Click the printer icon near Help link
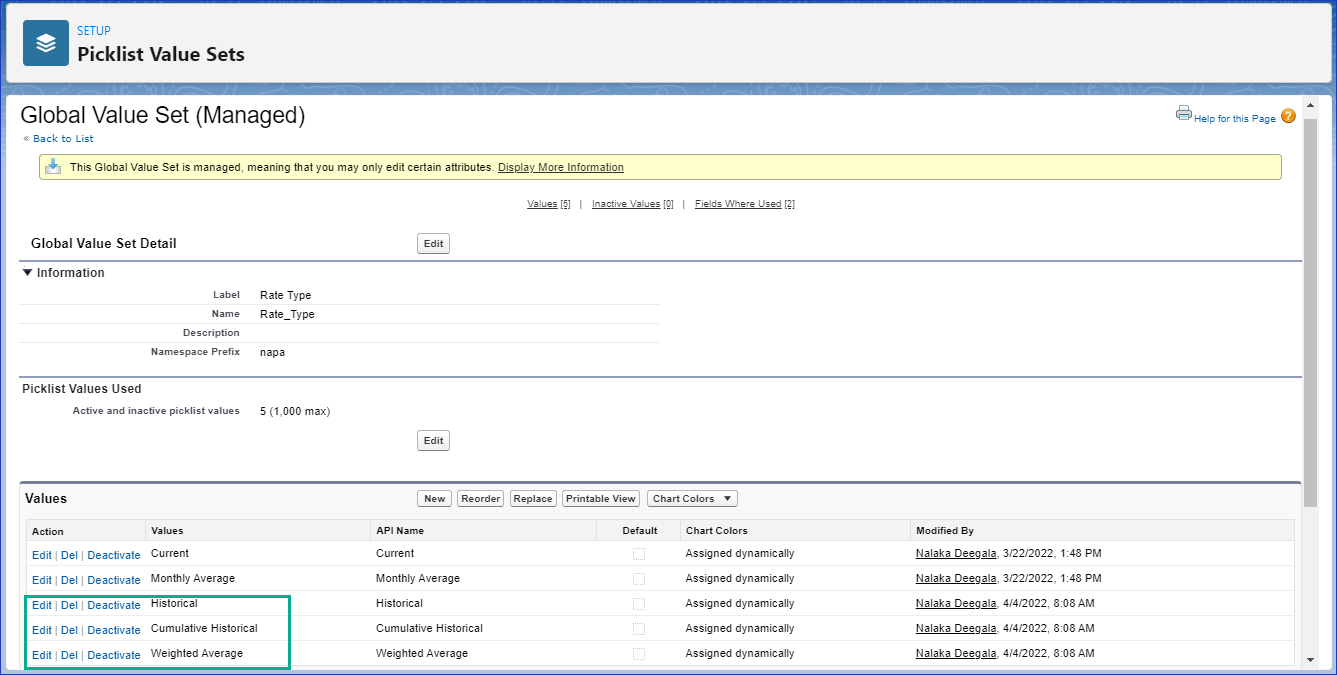1337x675 pixels. (x=1184, y=114)
